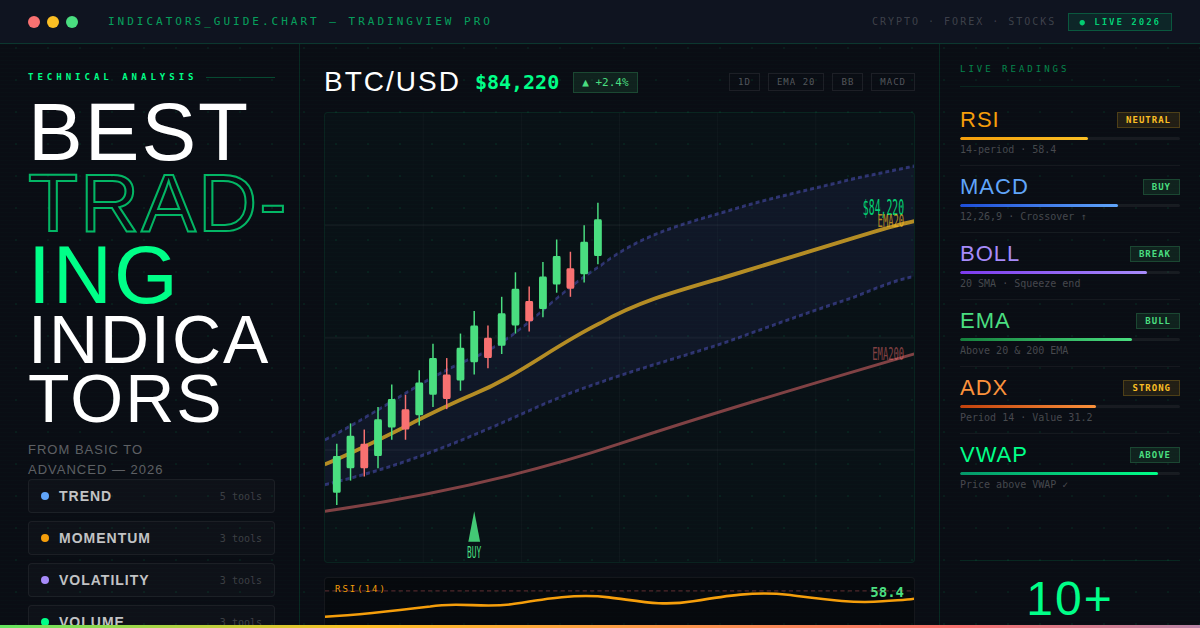Viewport: 1200px width, 628px height.
Task: Click the INDICATORS_GUIDE.CHART window title
Action: click(x=300, y=21)
